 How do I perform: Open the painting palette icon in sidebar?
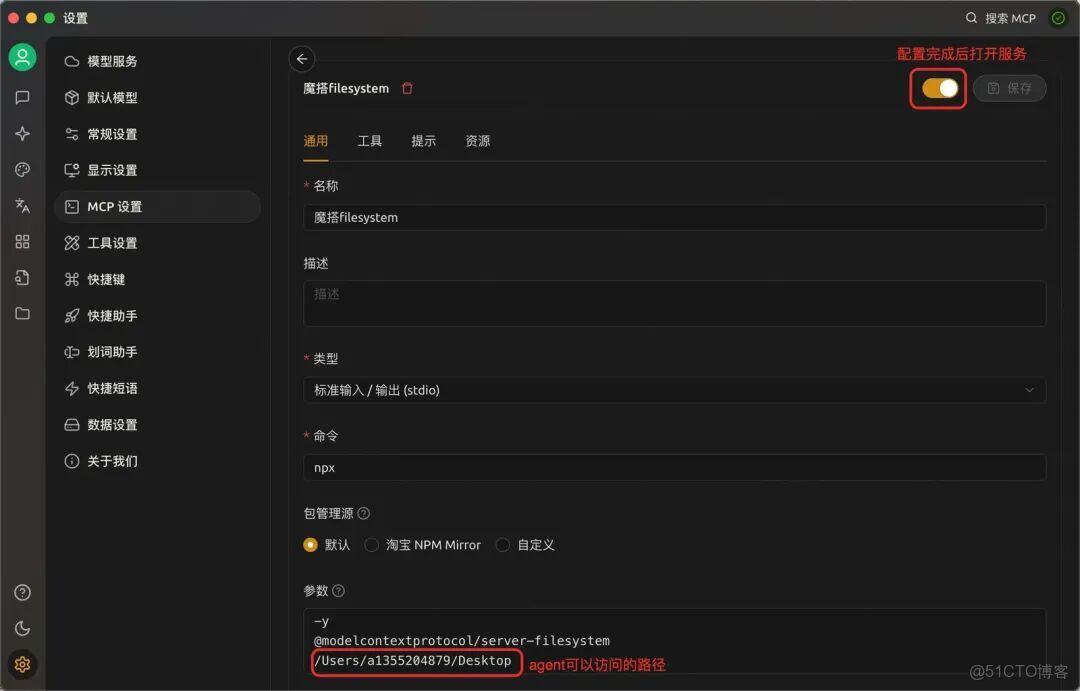pyautogui.click(x=22, y=169)
